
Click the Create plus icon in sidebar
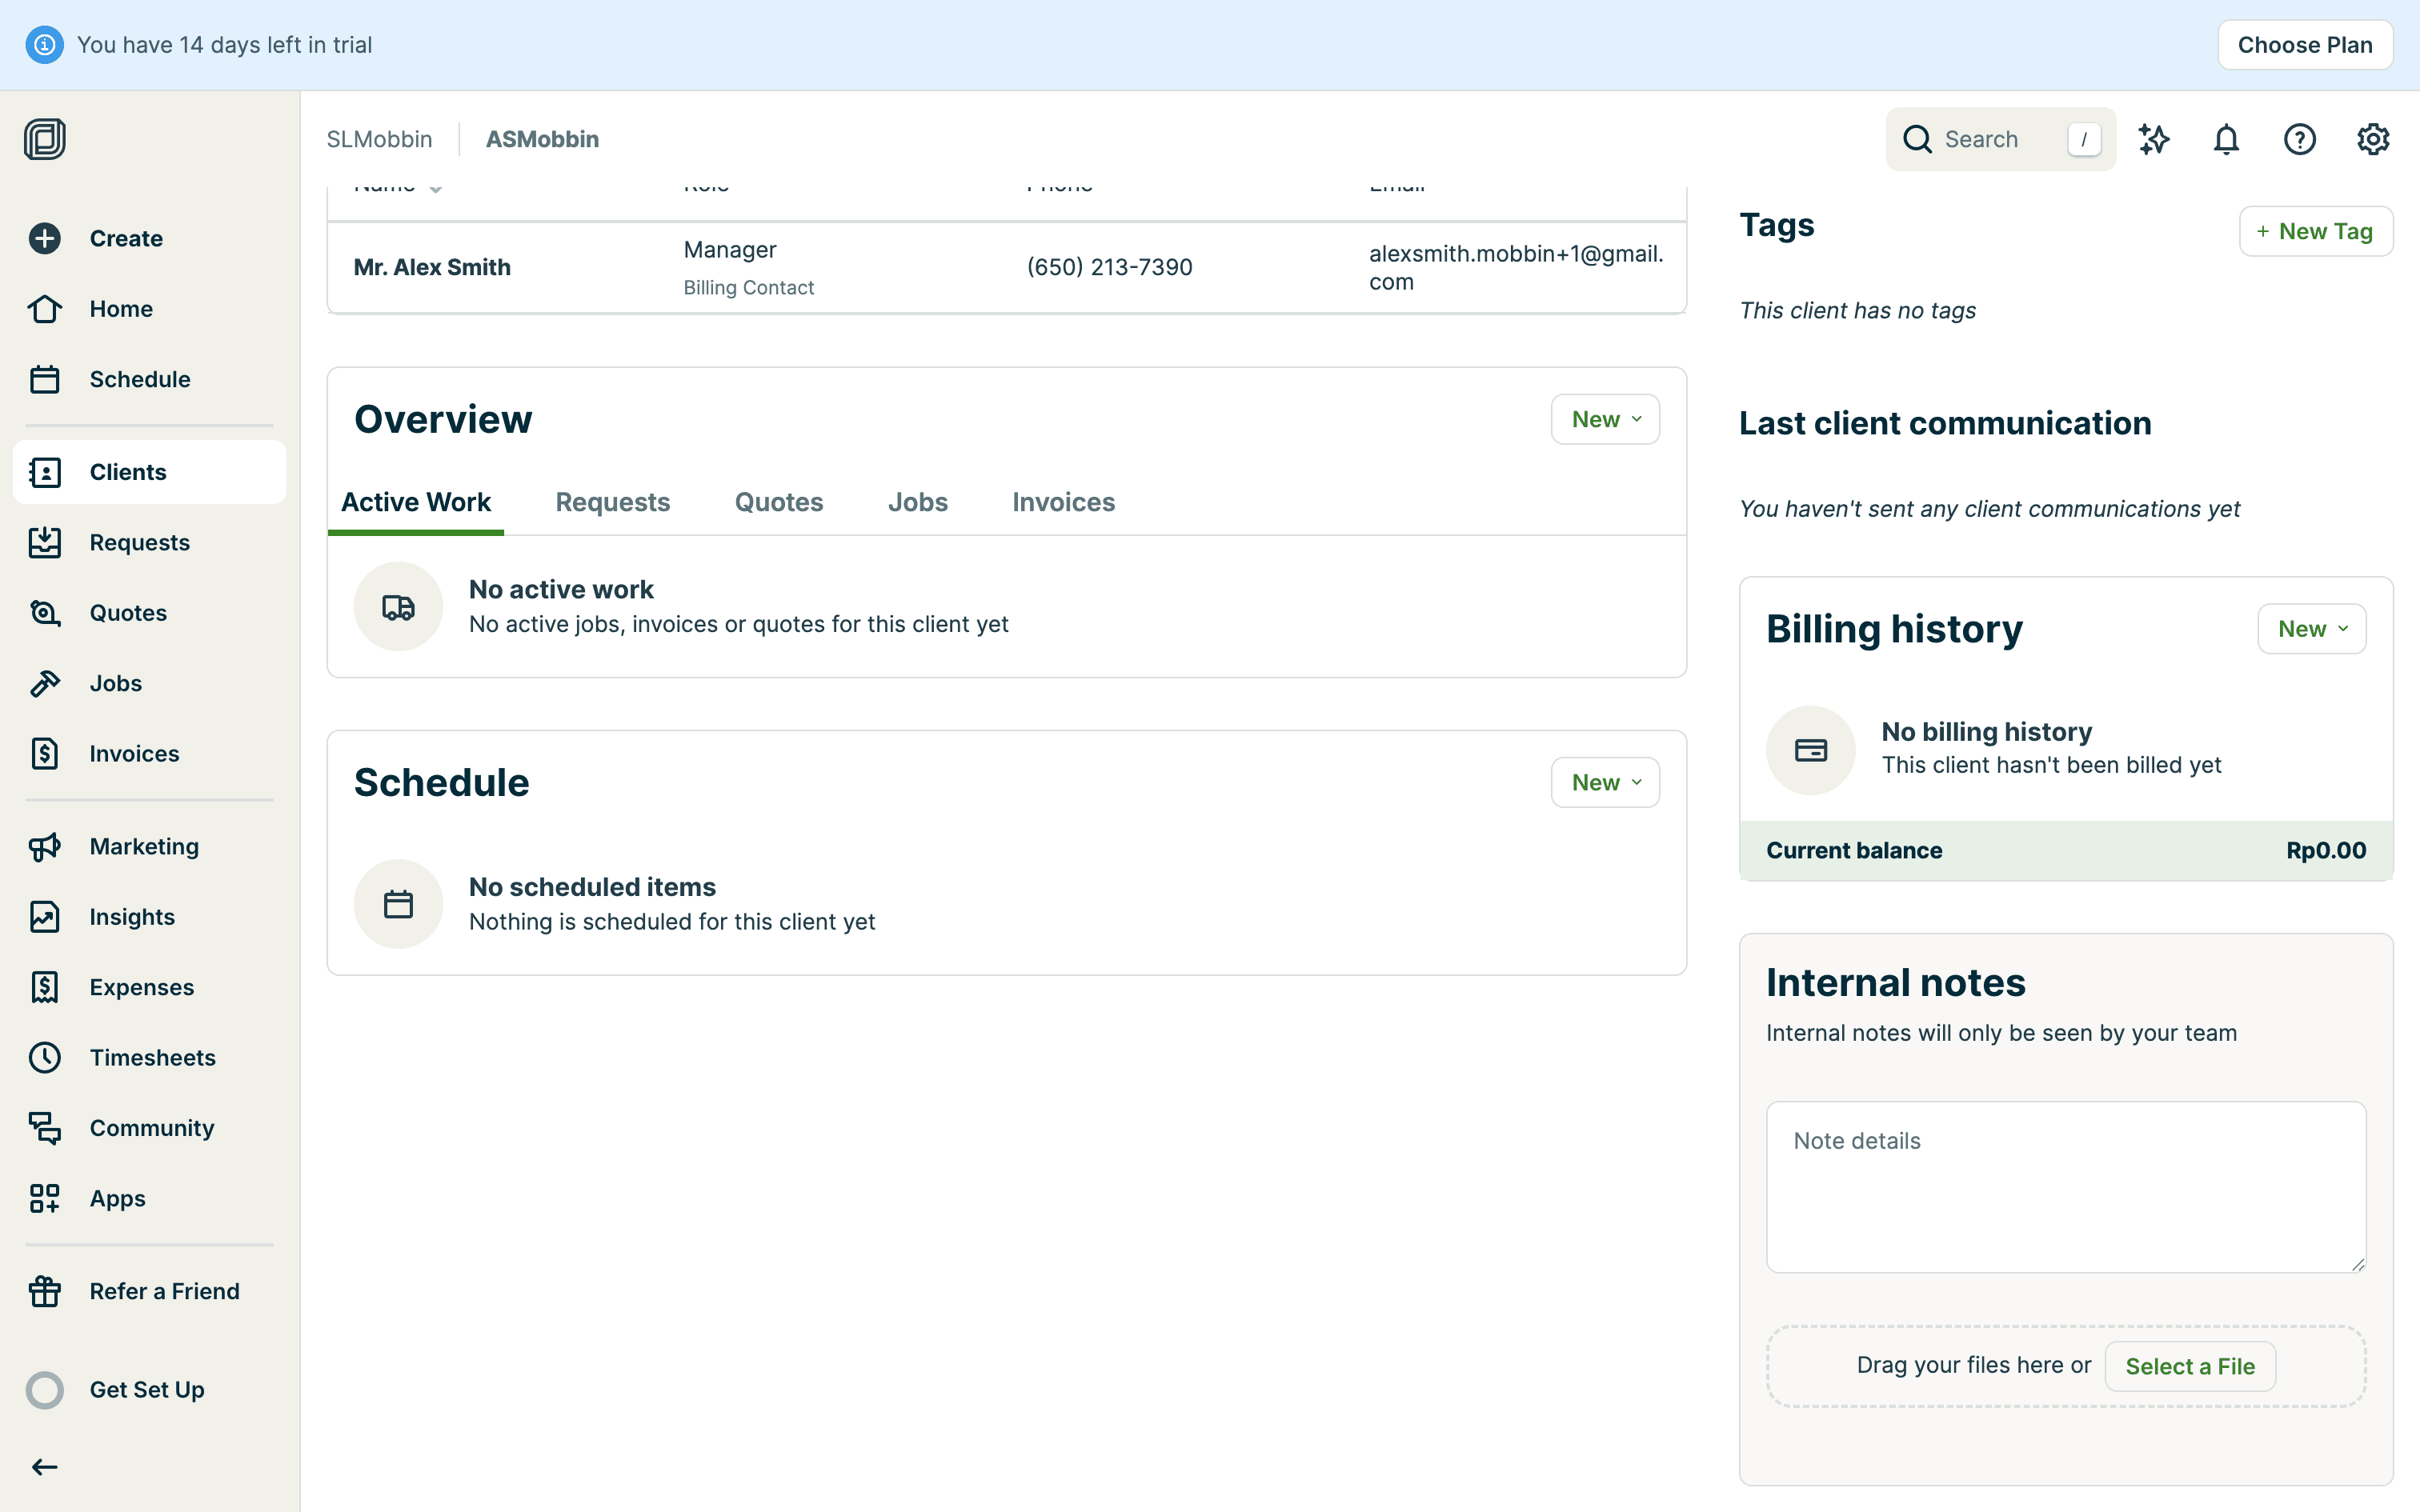tap(45, 238)
